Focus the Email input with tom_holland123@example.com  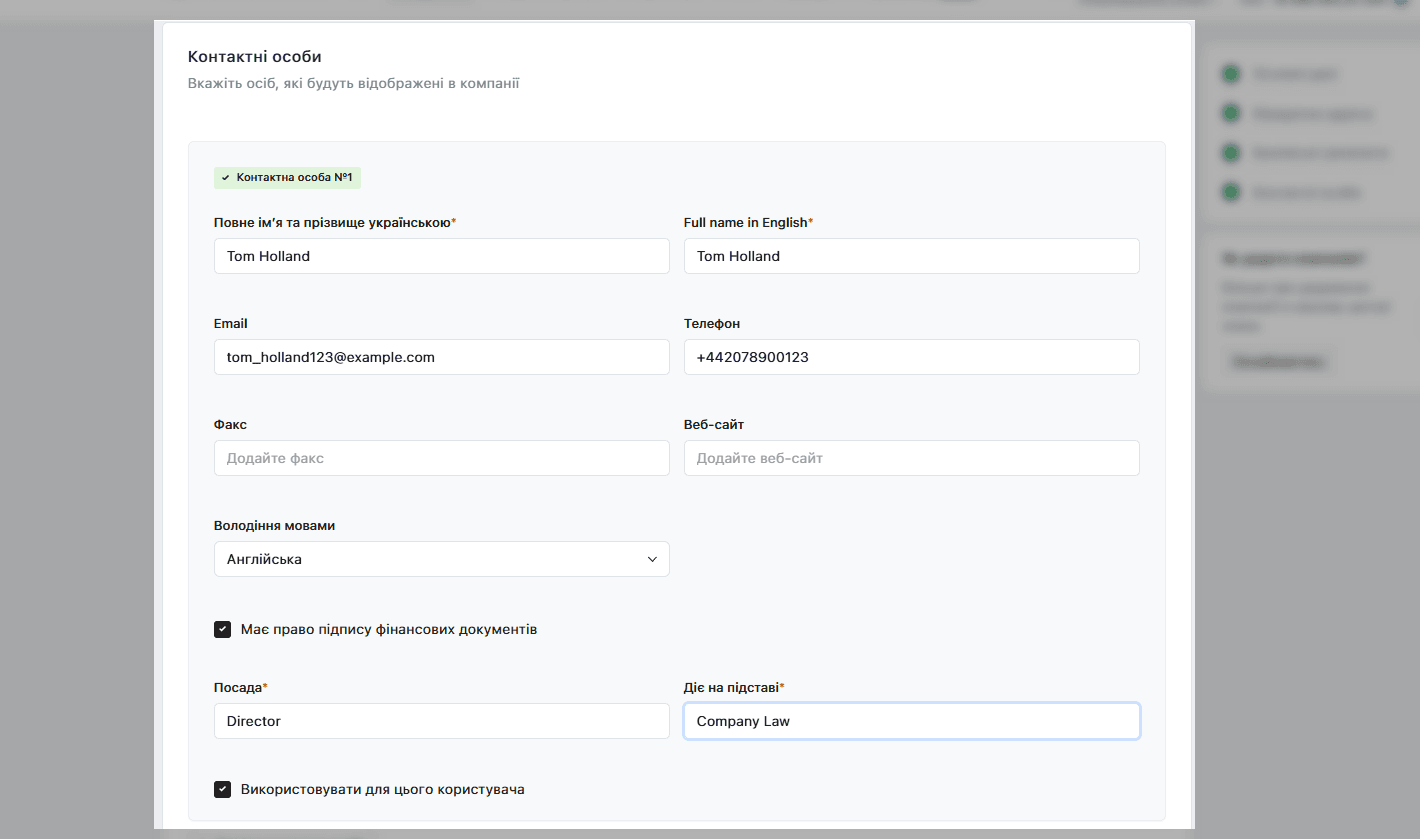(x=441, y=357)
